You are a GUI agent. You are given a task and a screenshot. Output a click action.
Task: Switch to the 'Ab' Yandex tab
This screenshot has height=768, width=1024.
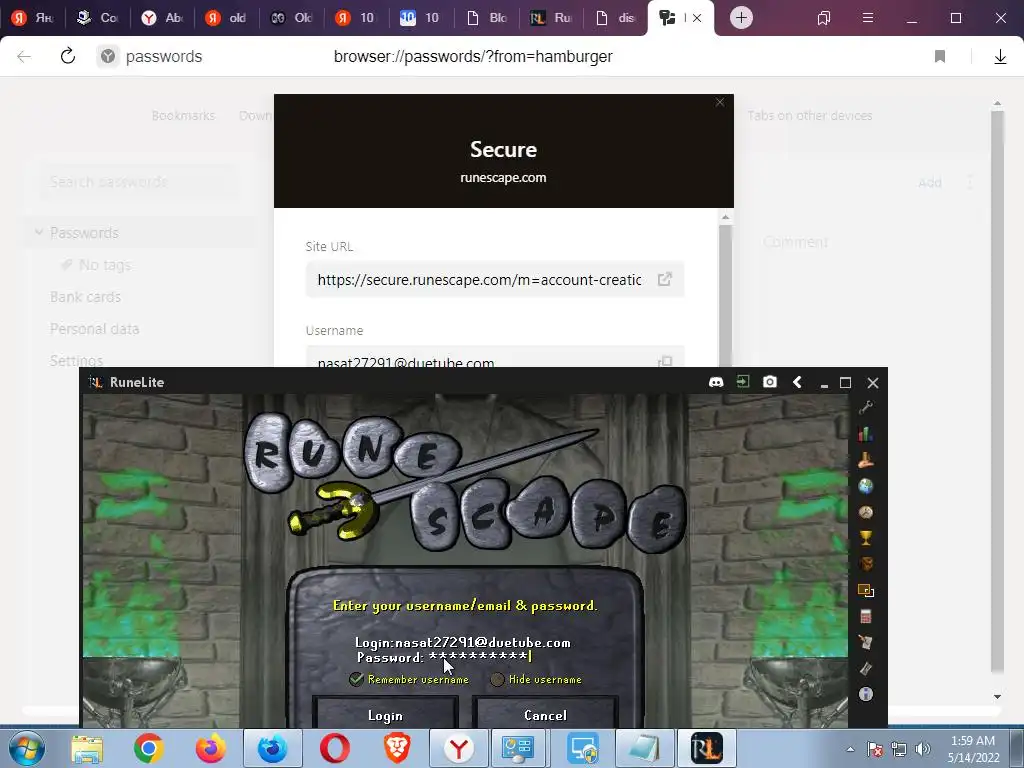(x=162, y=18)
